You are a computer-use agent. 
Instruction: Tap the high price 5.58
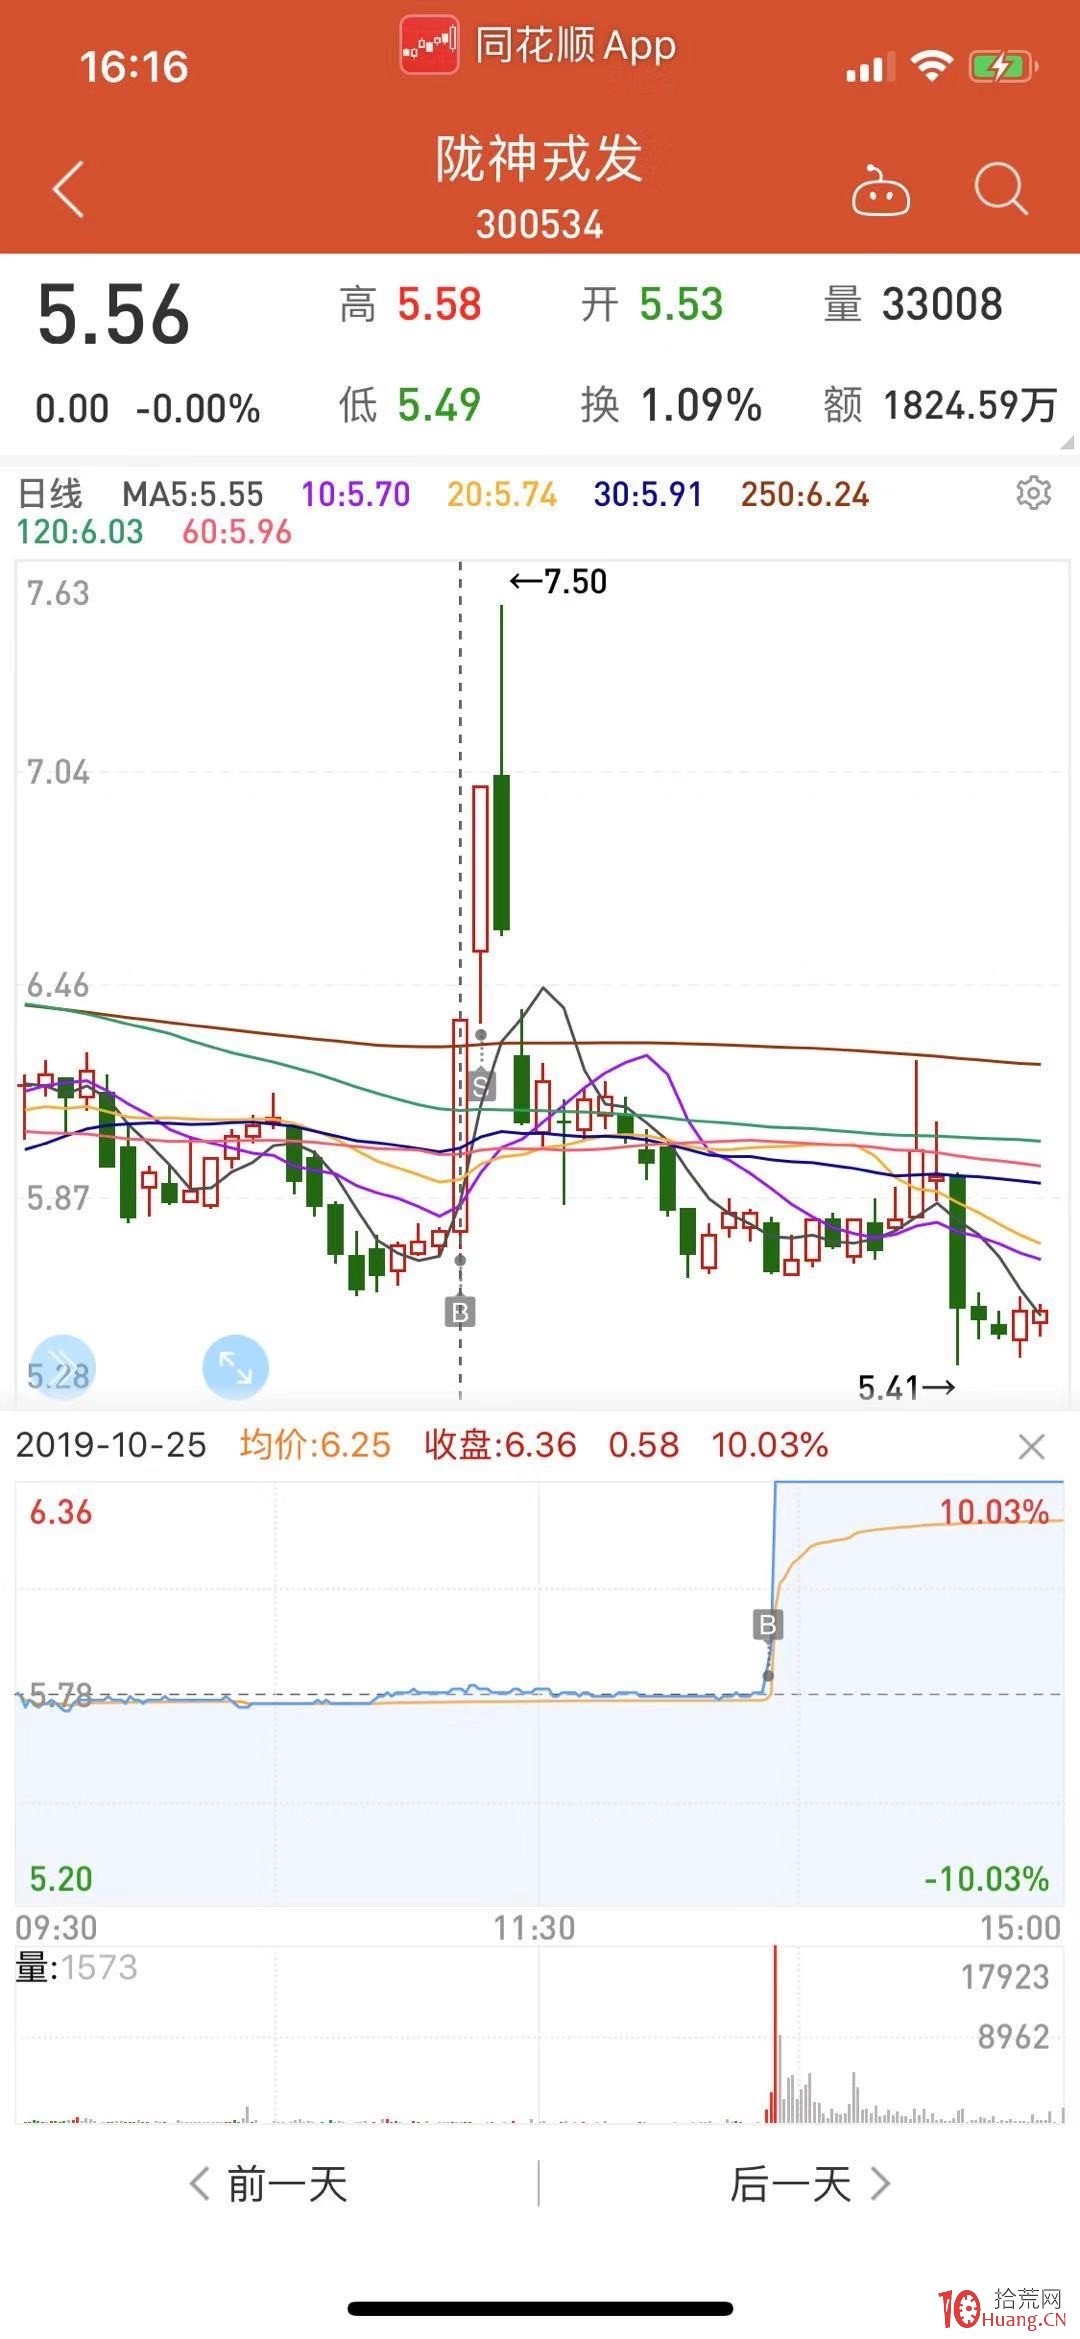click(x=439, y=305)
